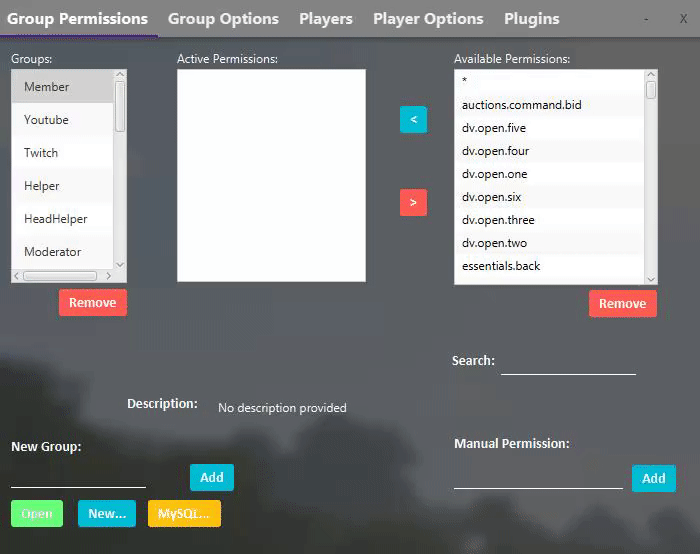Click Groups list horizontal scroll right arrow

click(108, 276)
